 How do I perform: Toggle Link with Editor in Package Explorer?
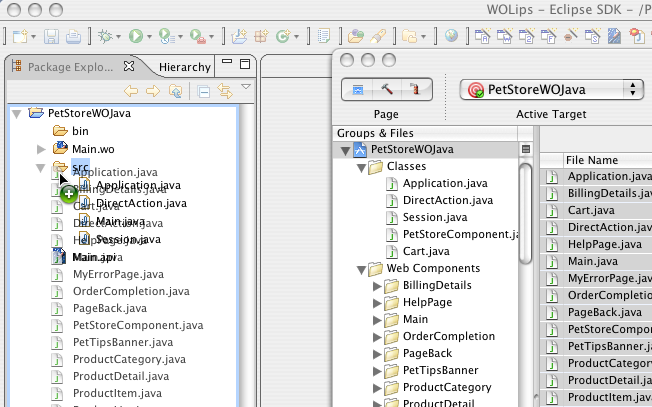pos(225,91)
